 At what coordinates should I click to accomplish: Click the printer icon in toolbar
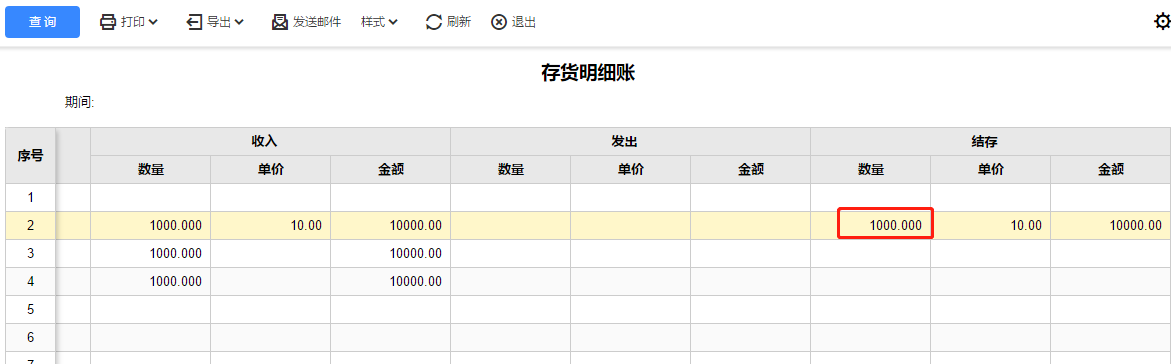coord(108,22)
